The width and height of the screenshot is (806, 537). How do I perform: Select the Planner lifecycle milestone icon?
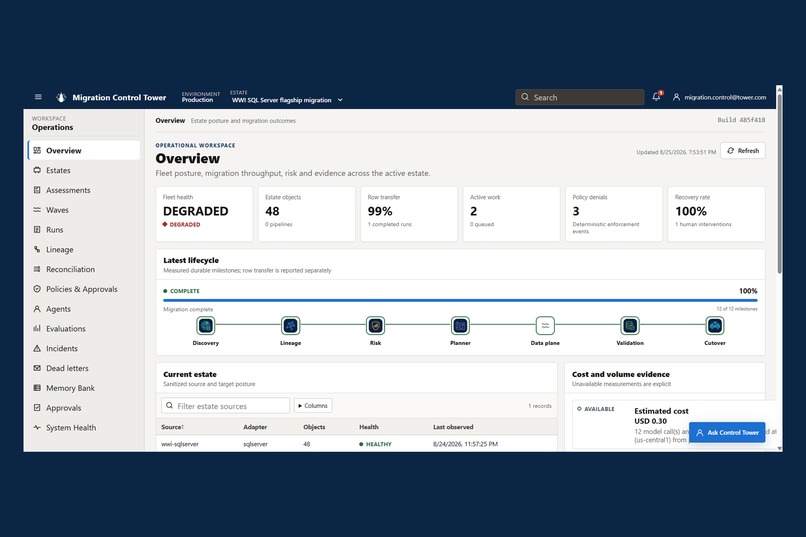460,325
